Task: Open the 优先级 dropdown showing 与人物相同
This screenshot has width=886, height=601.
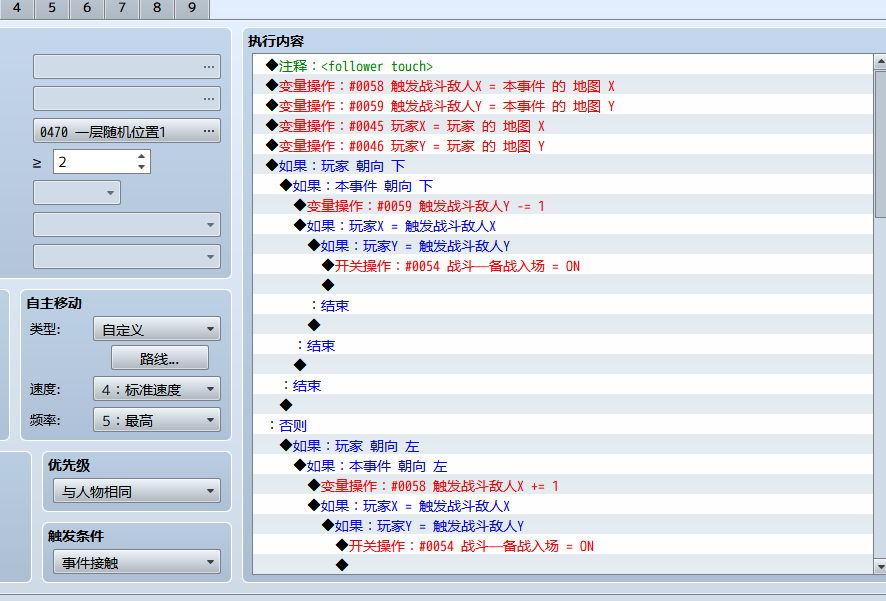Action: pos(137,491)
